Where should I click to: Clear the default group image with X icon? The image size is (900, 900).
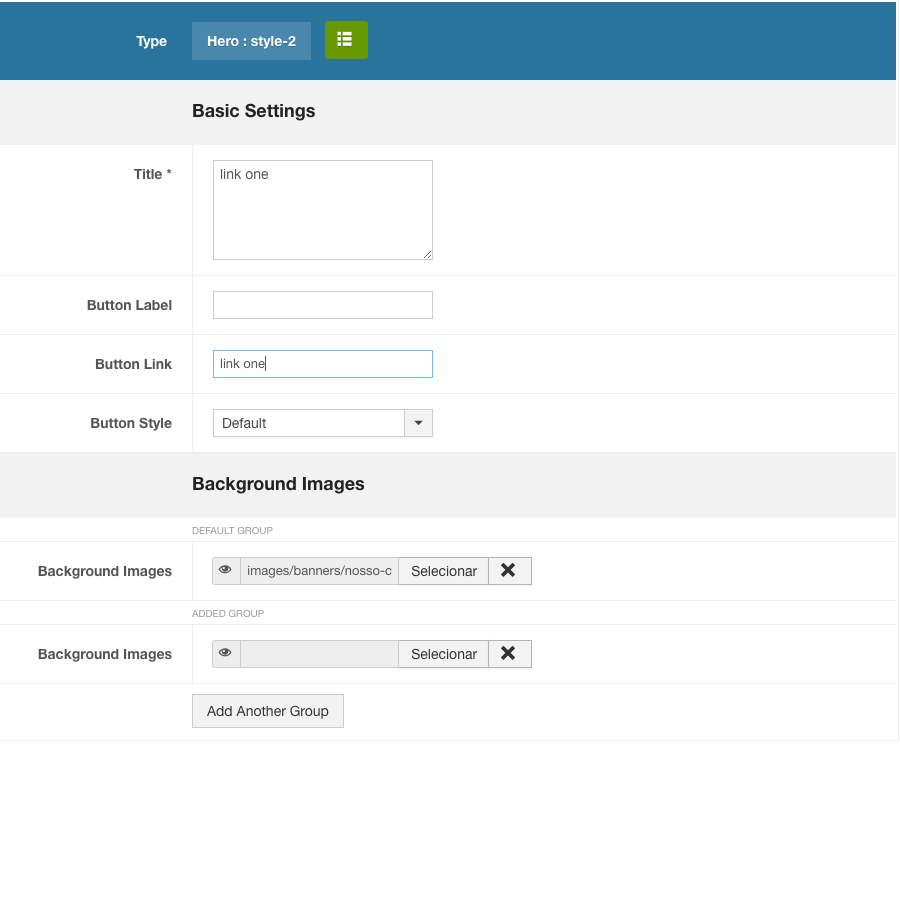tap(509, 571)
